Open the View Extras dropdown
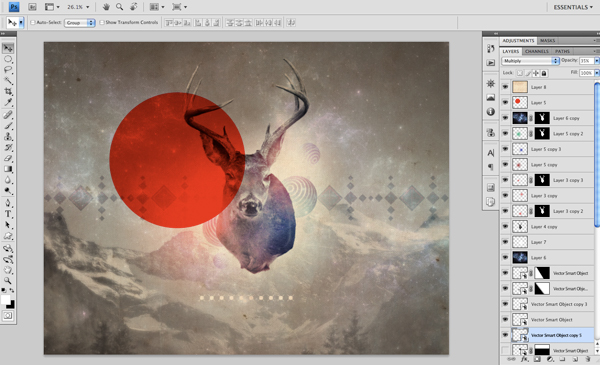The width and height of the screenshot is (600, 365). pos(52,7)
